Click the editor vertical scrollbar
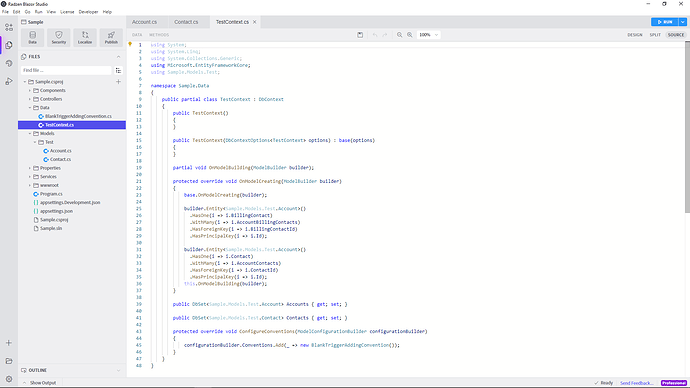The image size is (690, 388). [687, 123]
